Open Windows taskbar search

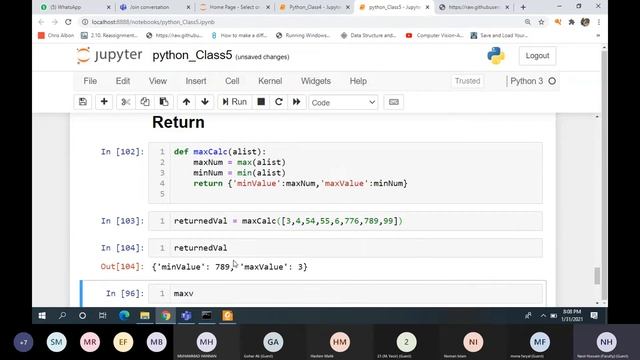click(62, 316)
